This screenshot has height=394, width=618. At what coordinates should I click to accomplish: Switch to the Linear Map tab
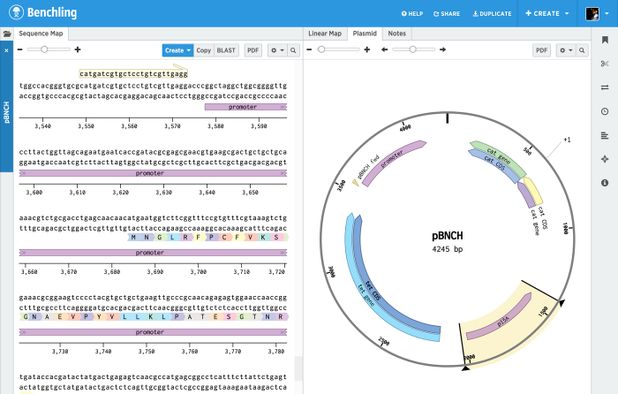point(325,33)
